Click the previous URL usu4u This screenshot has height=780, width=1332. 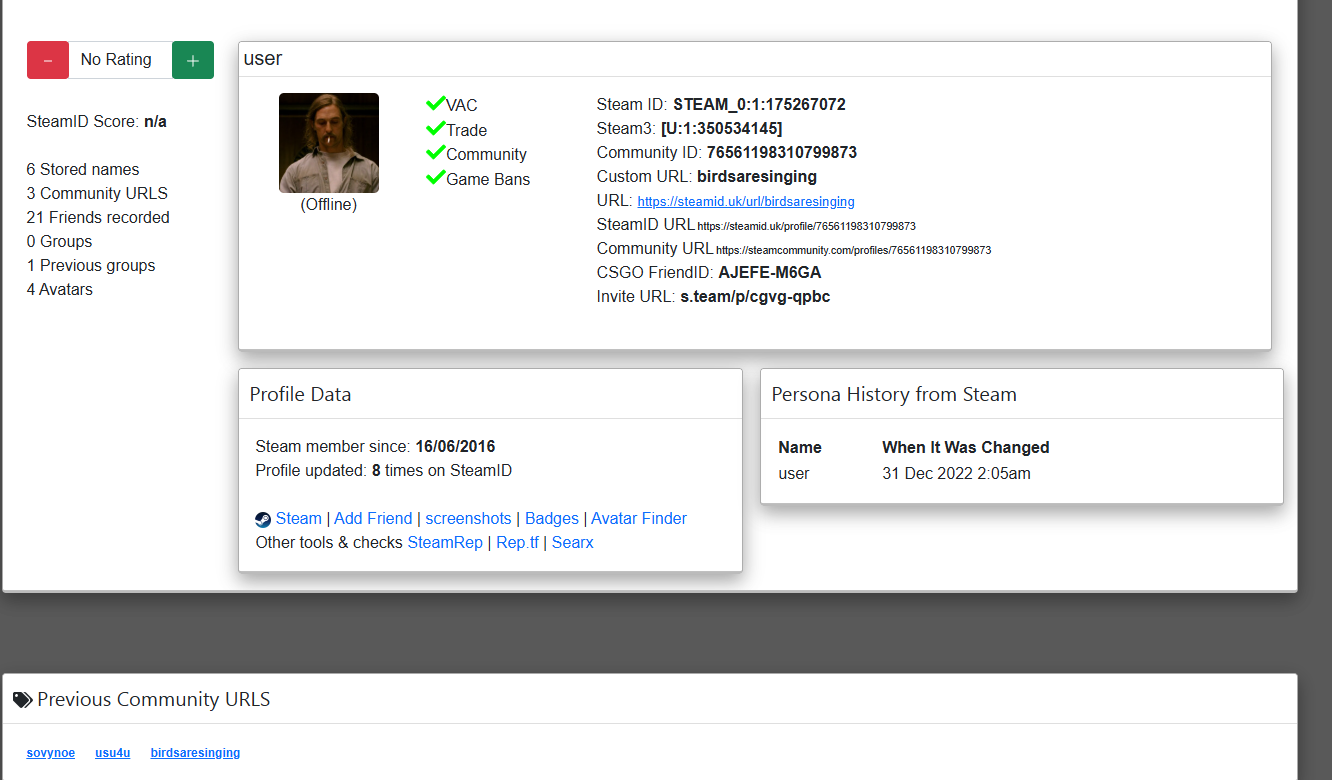click(113, 753)
